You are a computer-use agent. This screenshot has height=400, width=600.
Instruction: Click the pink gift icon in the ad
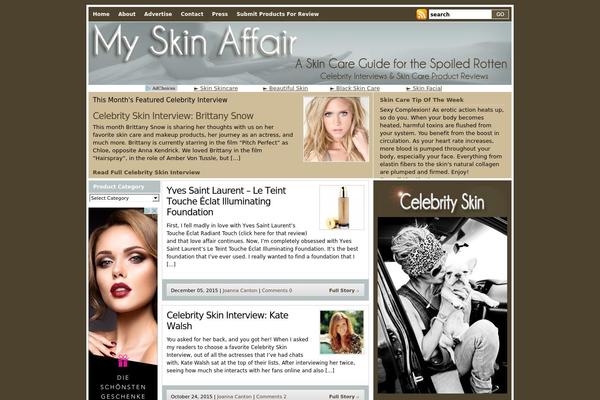(122, 361)
